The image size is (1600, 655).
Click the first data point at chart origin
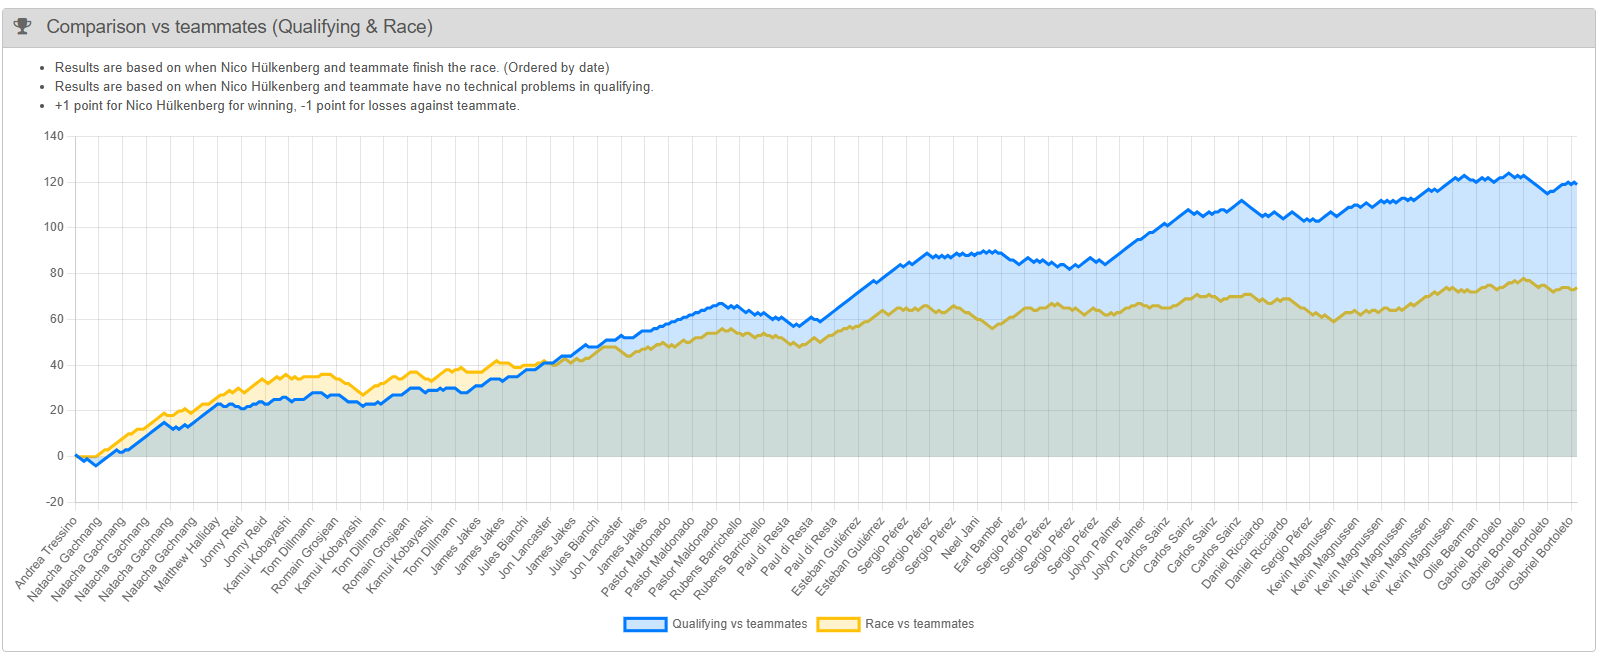point(77,456)
